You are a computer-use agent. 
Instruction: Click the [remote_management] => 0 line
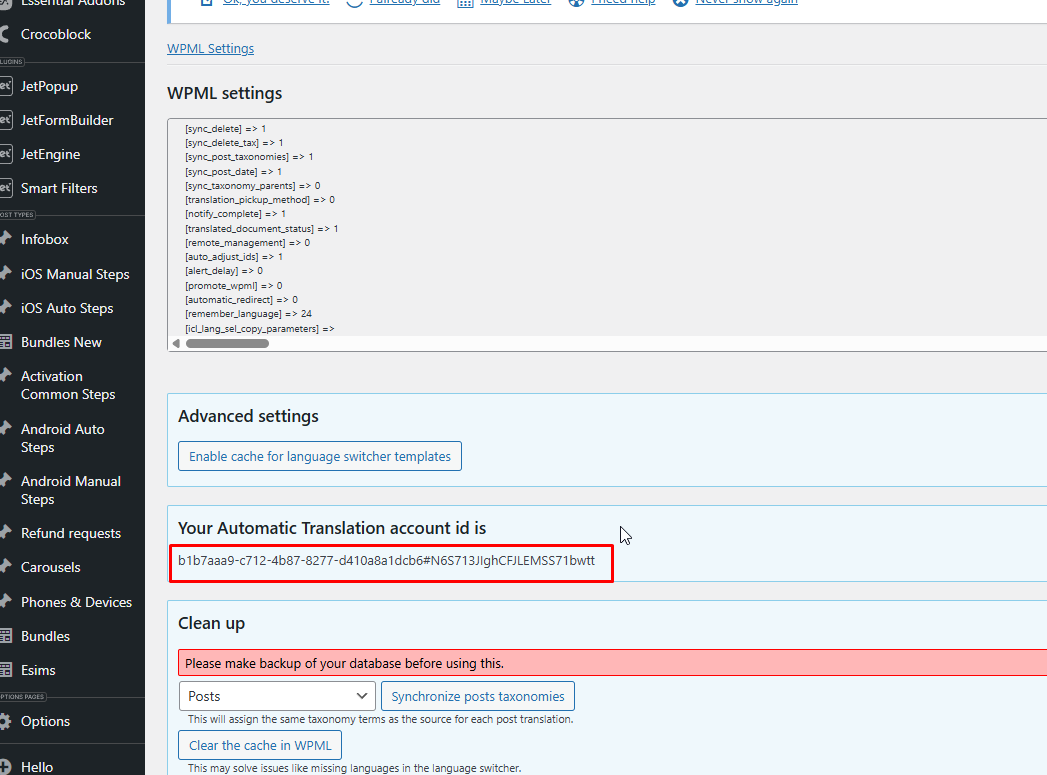pyautogui.click(x=248, y=243)
